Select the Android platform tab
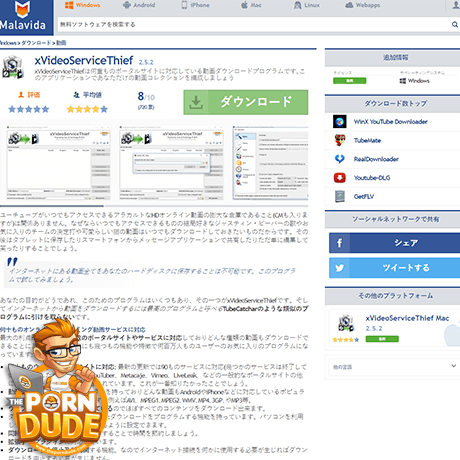Image resolution: width=460 pixels, height=460 pixels. [139, 5]
